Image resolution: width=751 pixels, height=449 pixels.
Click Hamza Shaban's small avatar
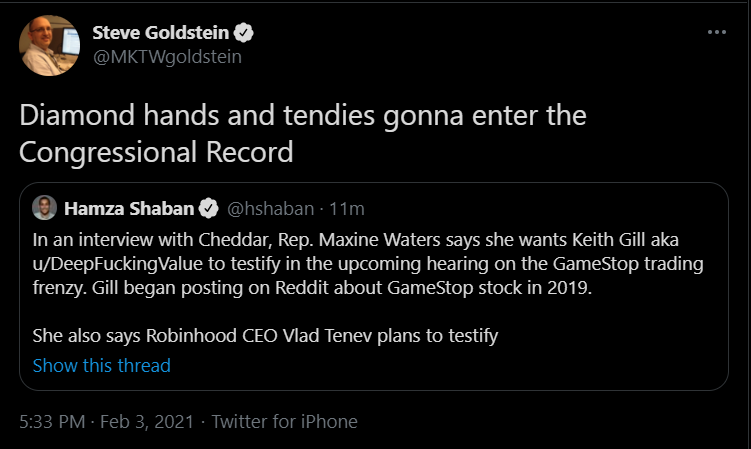click(44, 208)
